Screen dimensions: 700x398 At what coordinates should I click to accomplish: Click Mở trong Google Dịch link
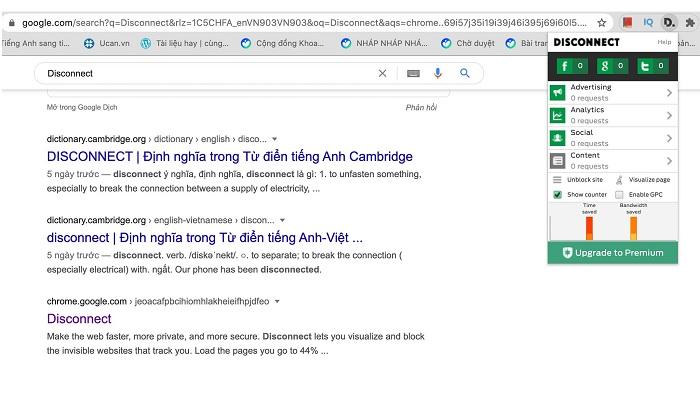[82, 107]
